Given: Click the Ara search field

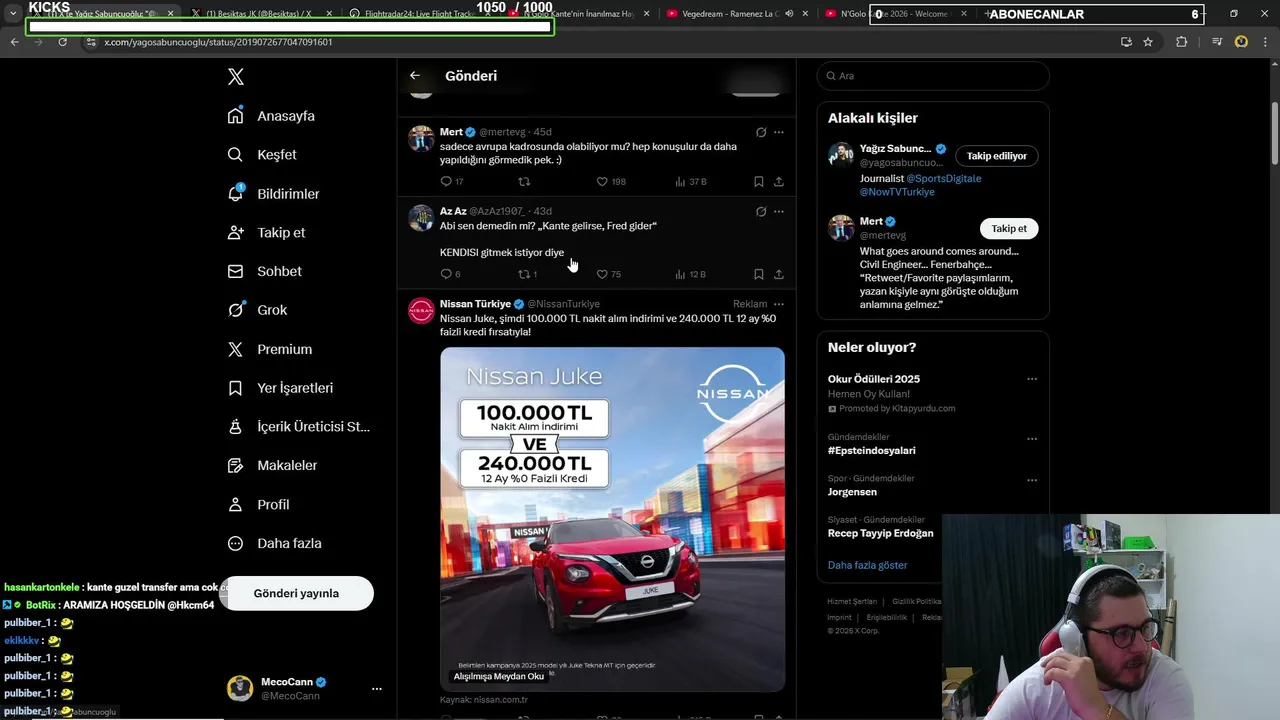Looking at the screenshot, I should tap(933, 76).
